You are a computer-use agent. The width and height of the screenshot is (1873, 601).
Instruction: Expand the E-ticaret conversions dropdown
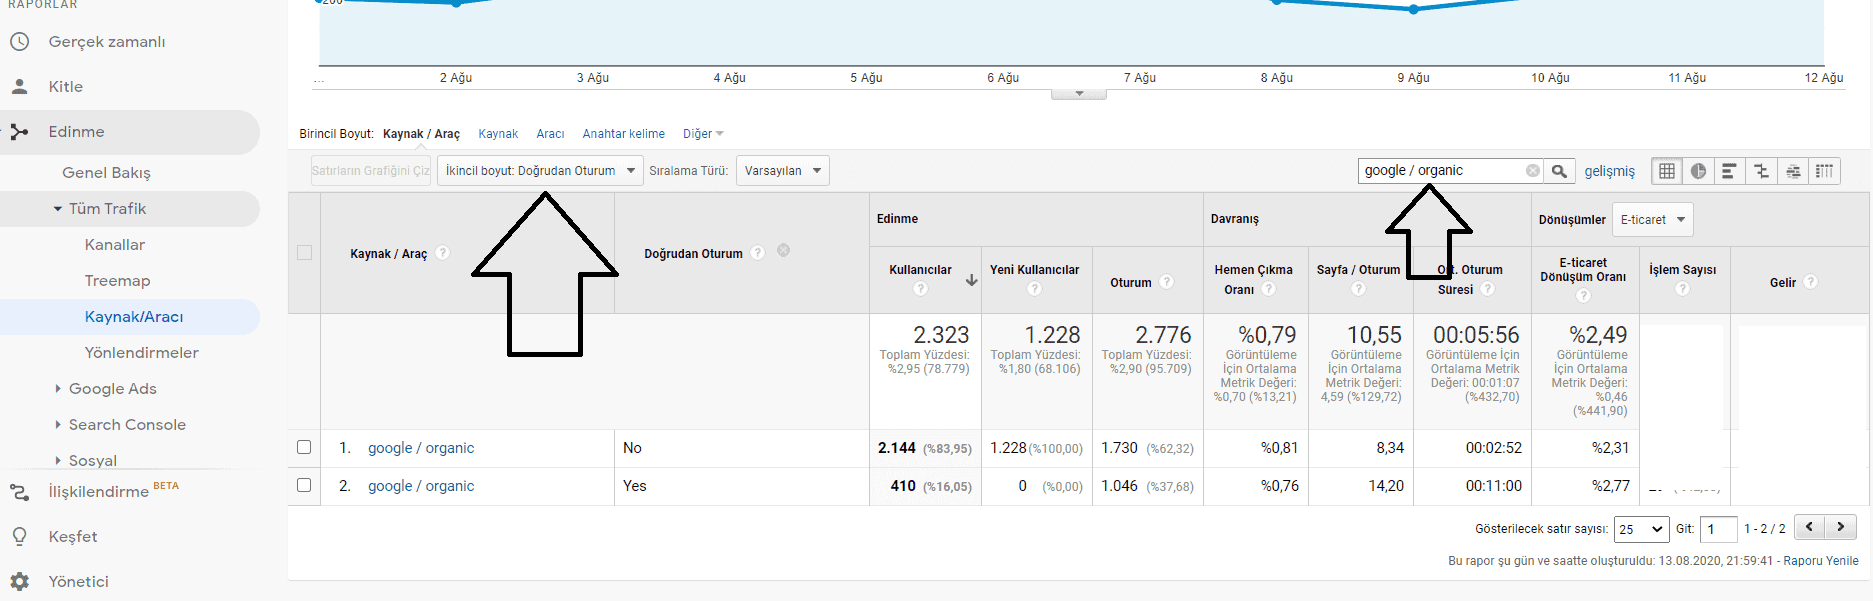click(1653, 220)
